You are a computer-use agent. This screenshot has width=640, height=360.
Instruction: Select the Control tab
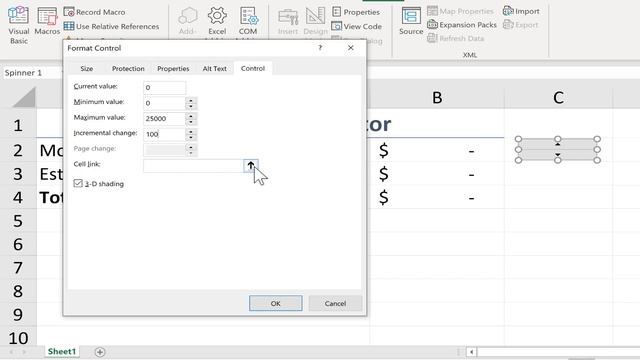[253, 68]
